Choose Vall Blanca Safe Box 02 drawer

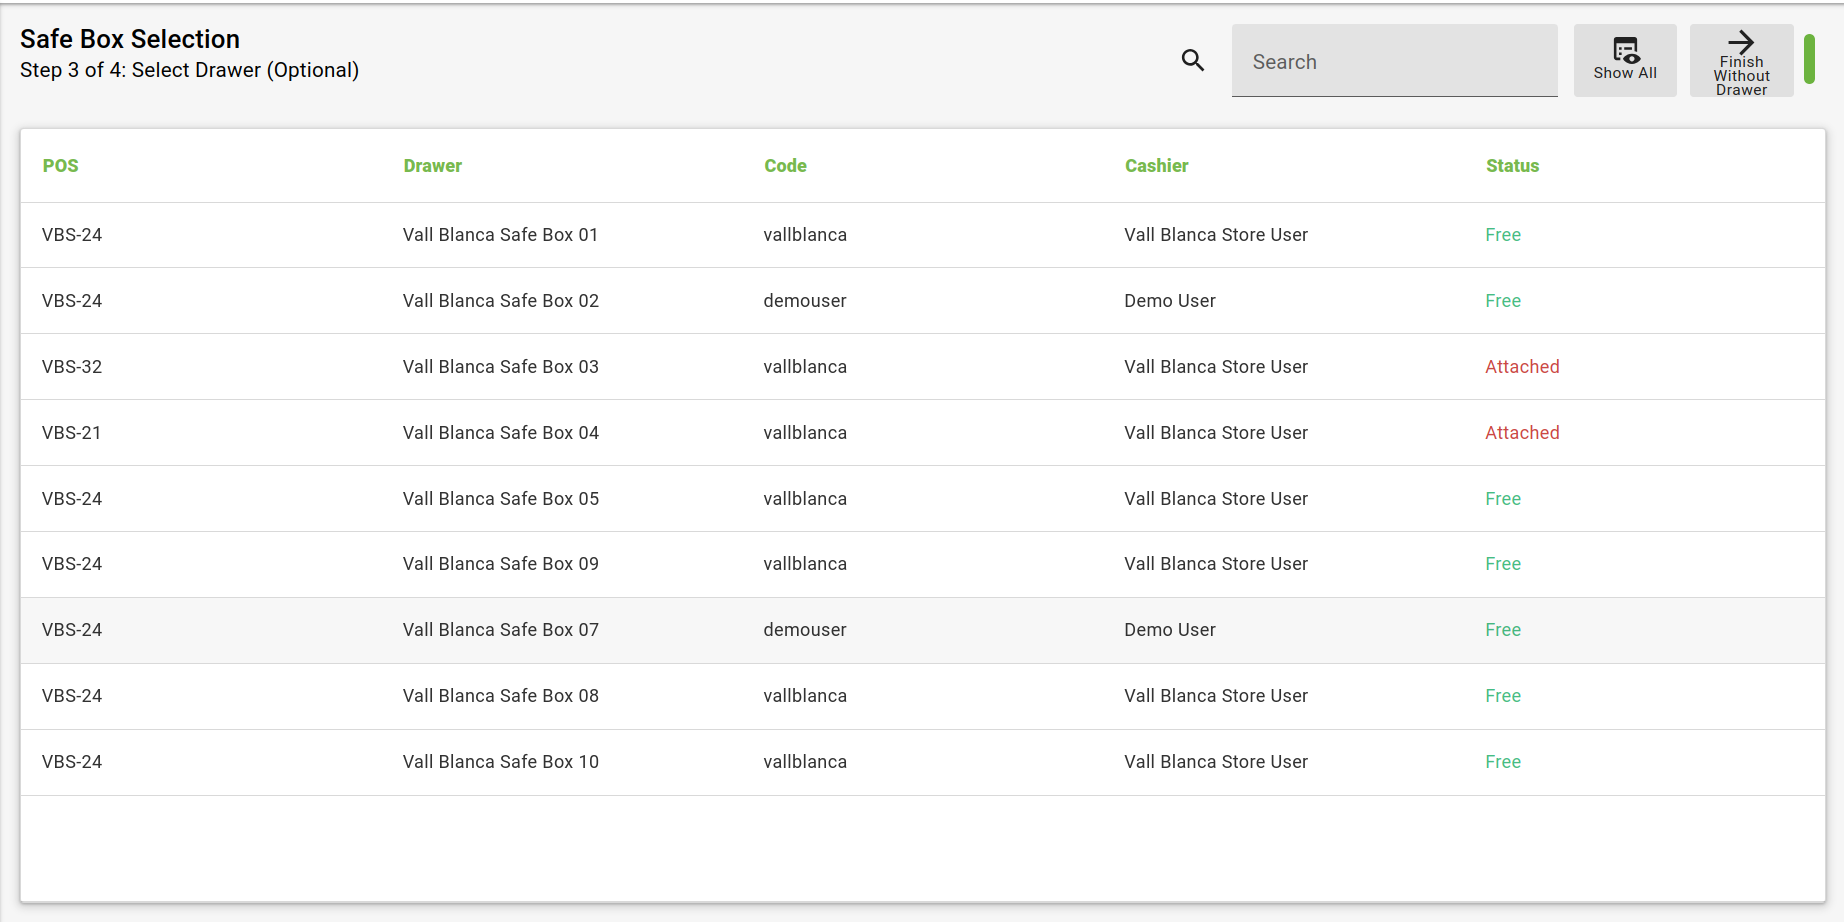coord(500,301)
